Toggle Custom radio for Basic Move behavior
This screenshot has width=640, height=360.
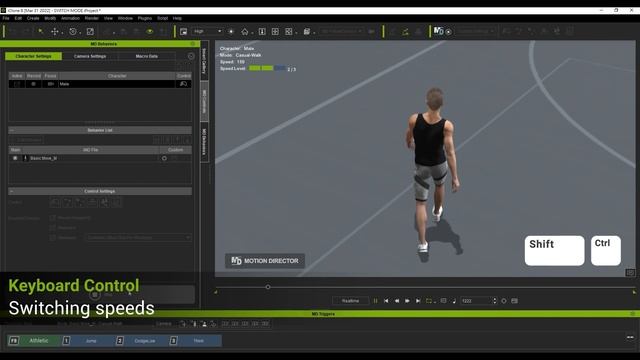tap(164, 158)
